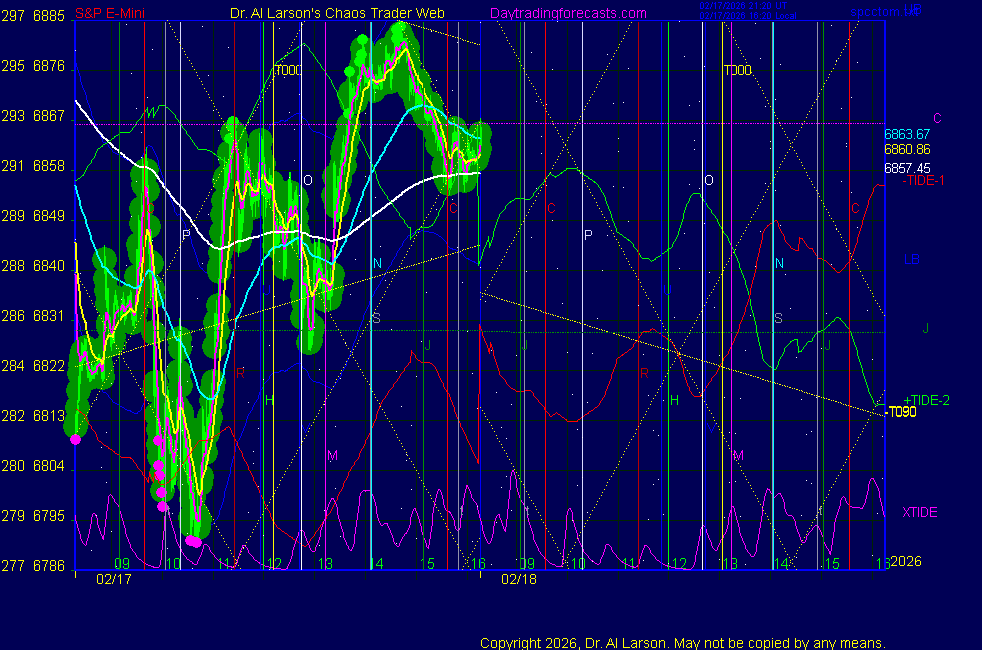
Task: Select the green +TIDE-2 legend label
Action: tap(924, 400)
